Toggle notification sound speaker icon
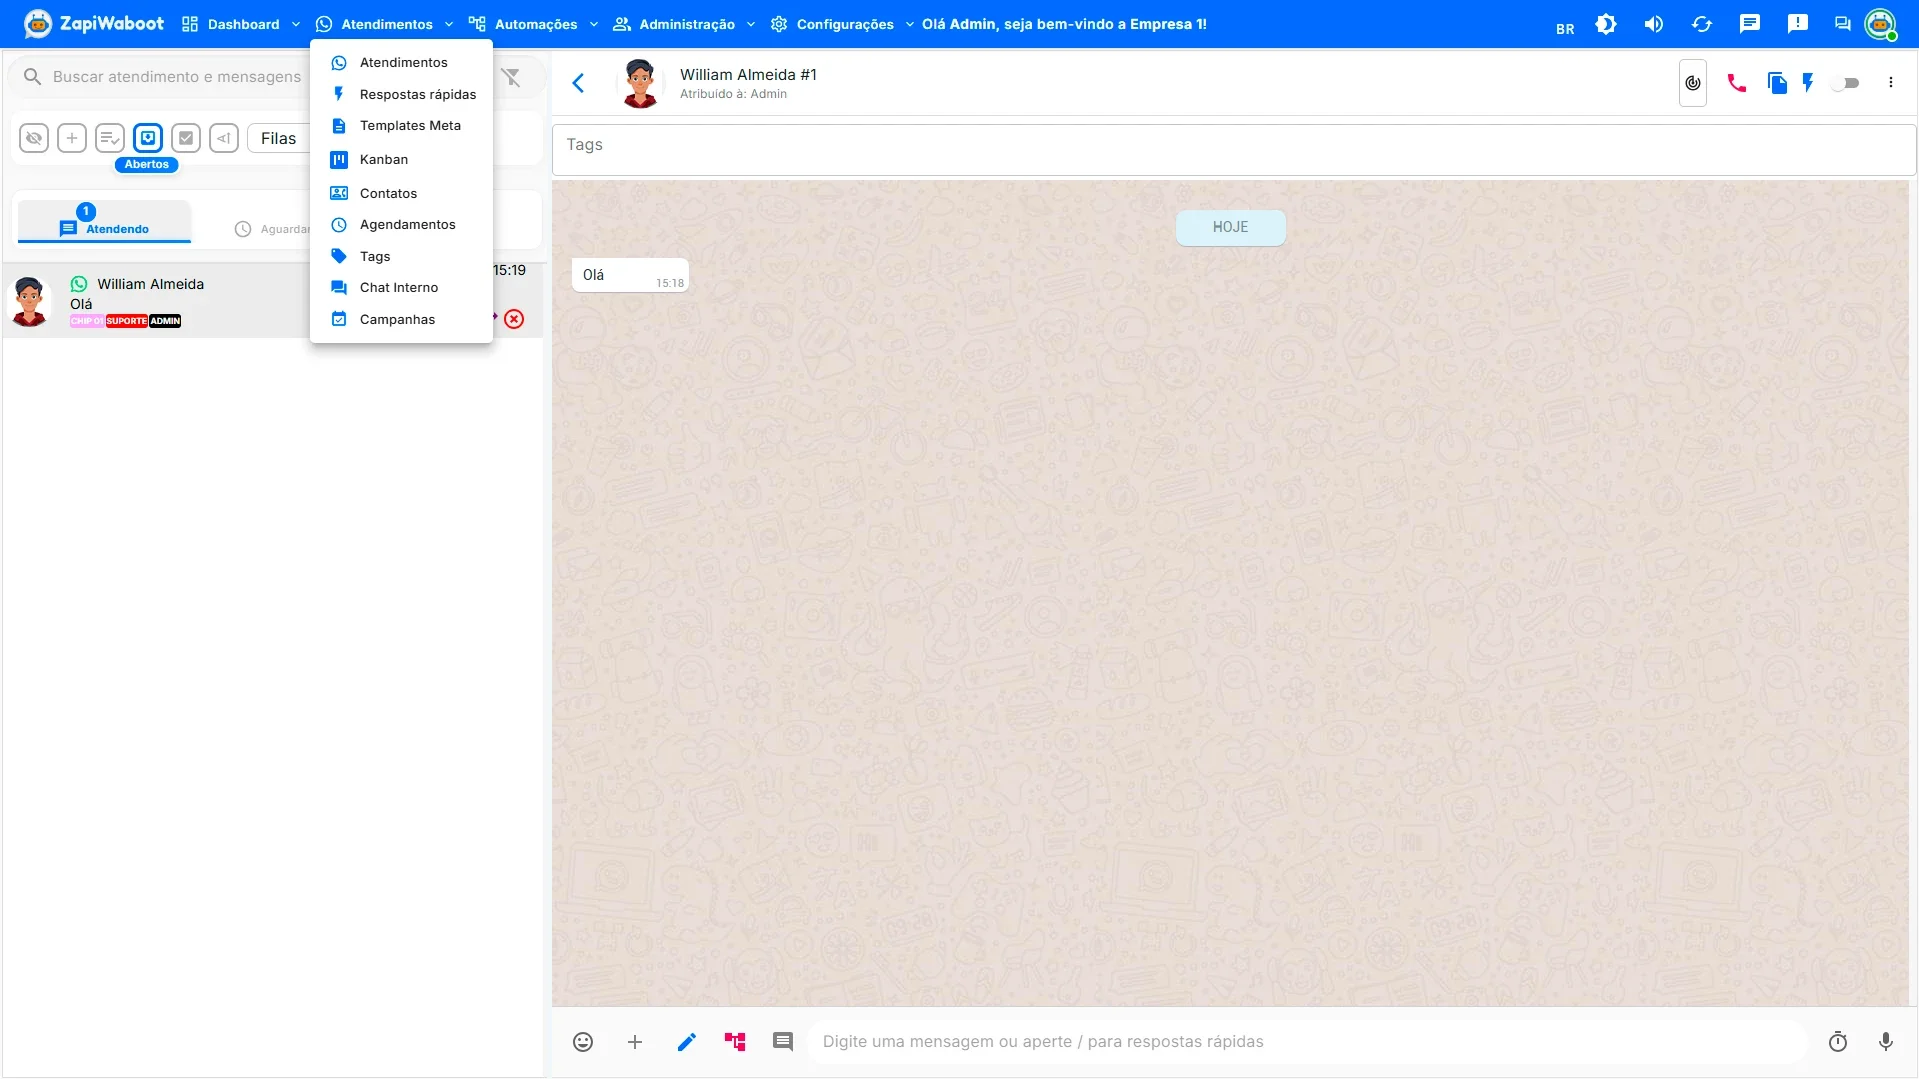This screenshot has height=1079, width=1919. (1654, 24)
